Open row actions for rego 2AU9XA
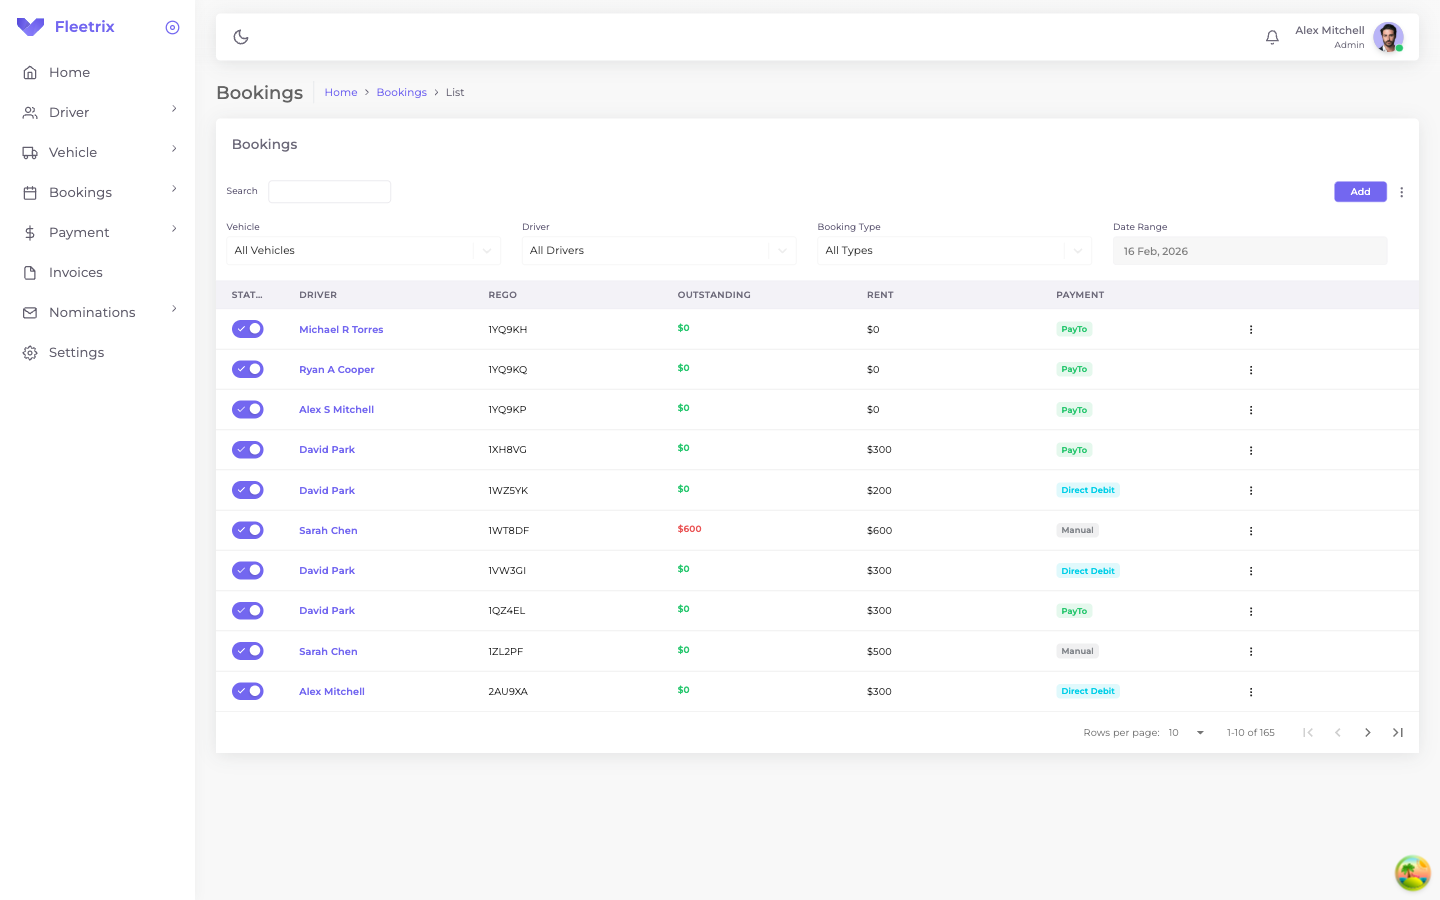1440x900 pixels. click(x=1250, y=692)
